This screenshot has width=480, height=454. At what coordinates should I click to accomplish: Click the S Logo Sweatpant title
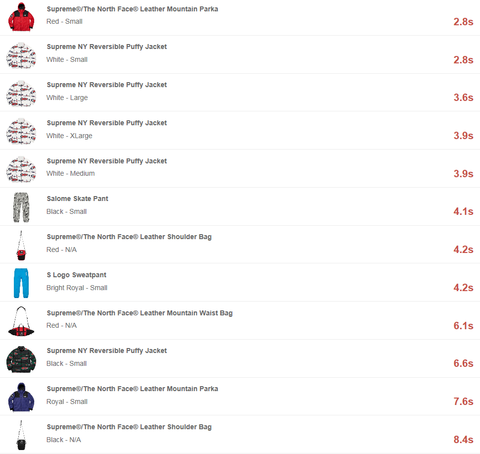click(x=76, y=275)
